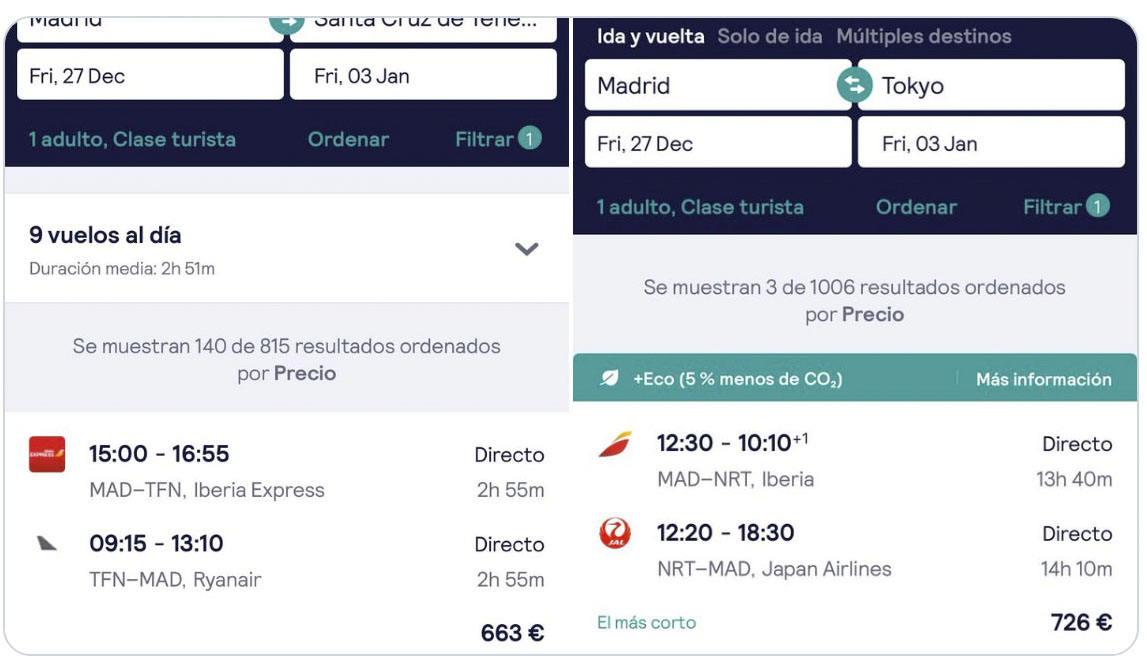Open Ordenar sorting in Tenerife search
The image size is (1147, 672).
click(348, 139)
